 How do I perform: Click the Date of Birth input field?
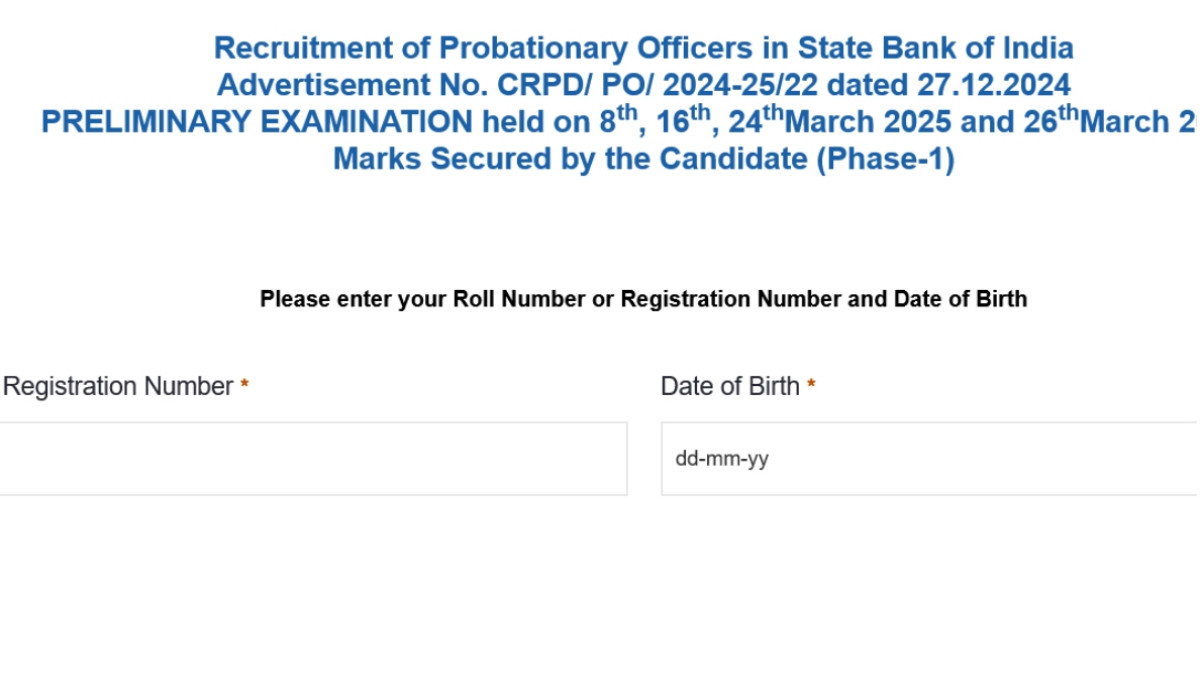point(928,459)
